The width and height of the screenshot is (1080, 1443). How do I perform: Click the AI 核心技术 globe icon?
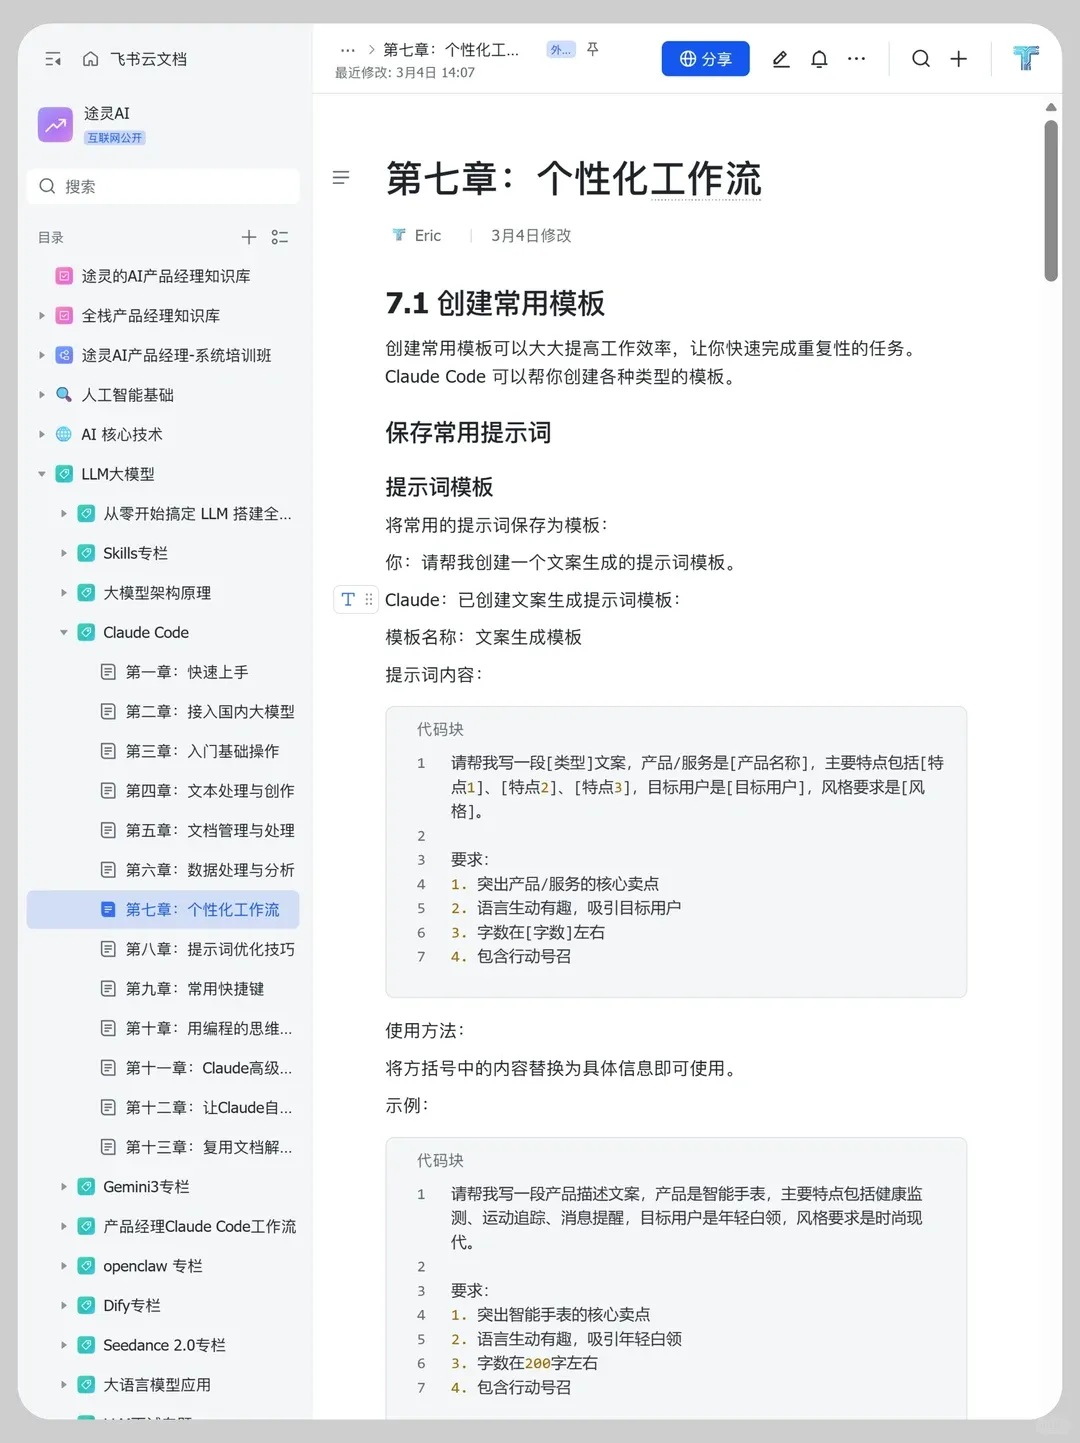tap(64, 434)
